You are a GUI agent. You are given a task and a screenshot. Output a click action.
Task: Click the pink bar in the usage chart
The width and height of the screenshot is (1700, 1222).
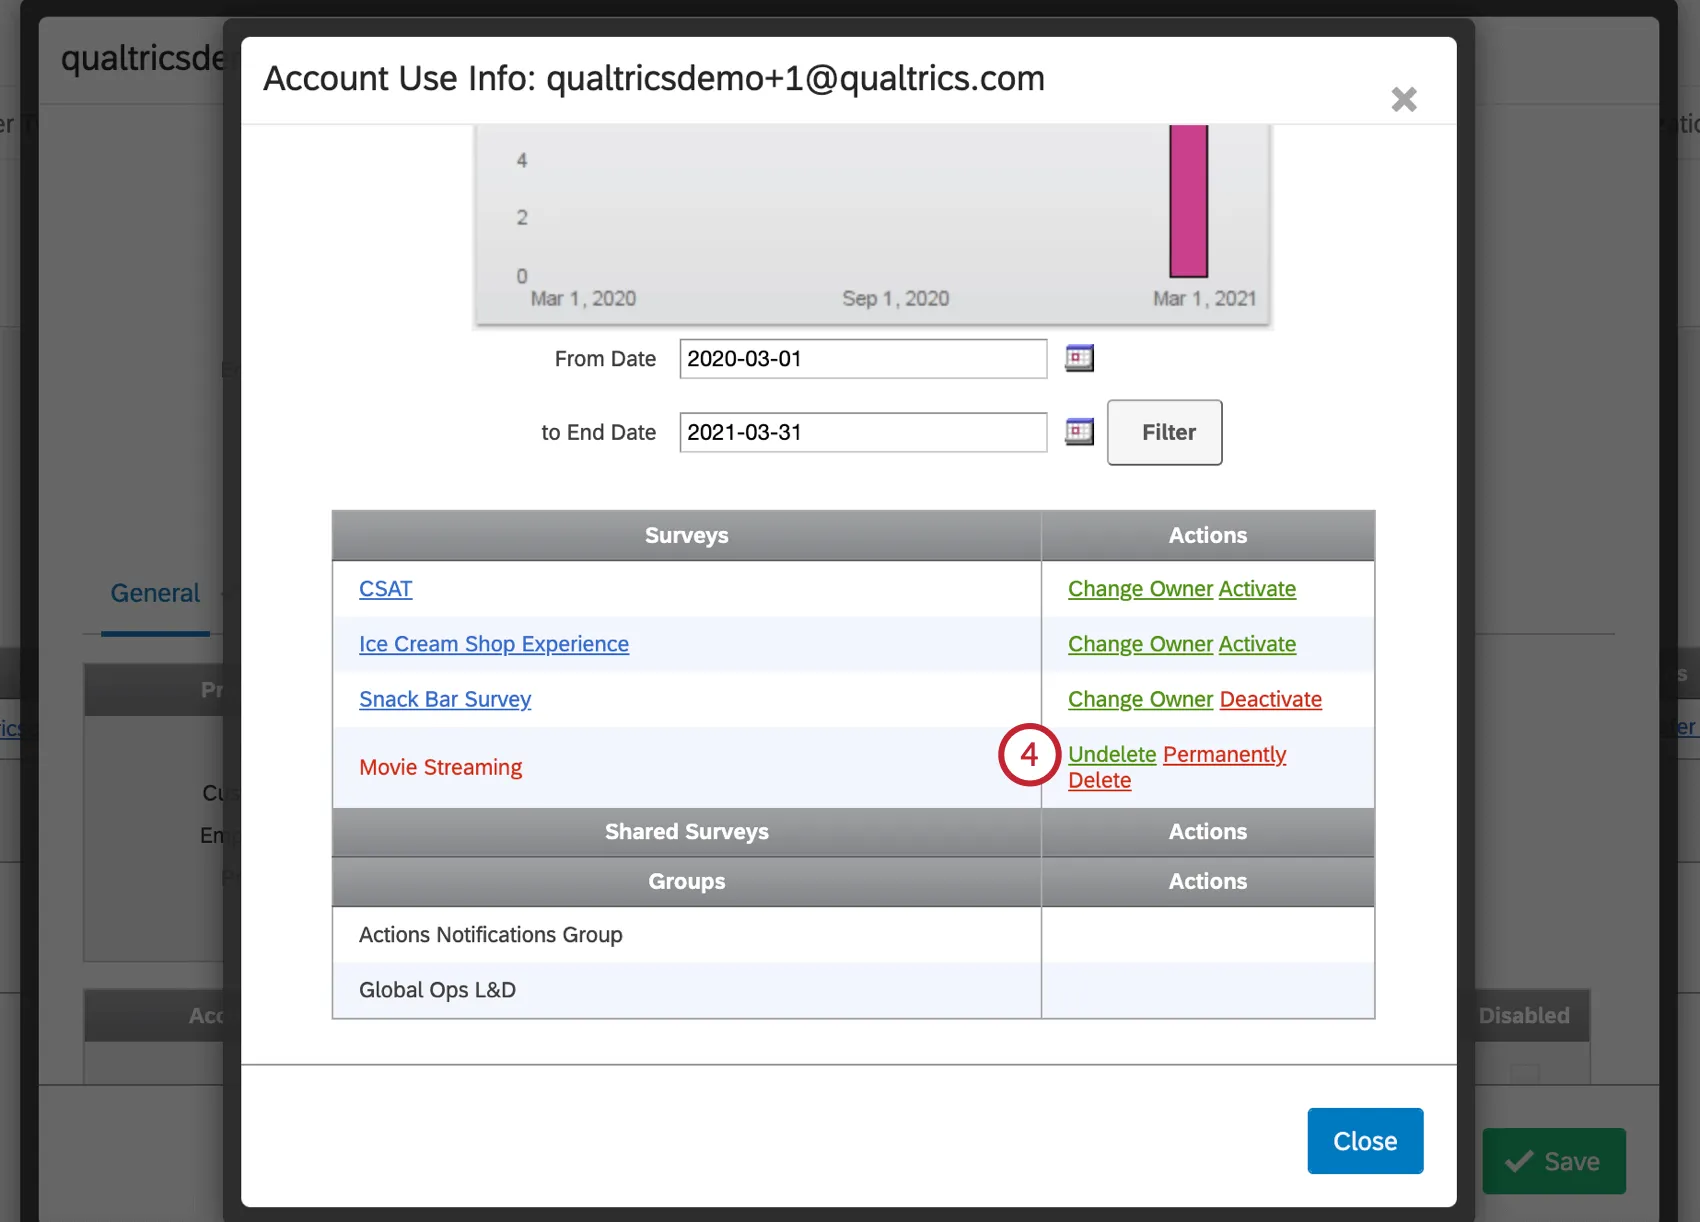click(1189, 200)
